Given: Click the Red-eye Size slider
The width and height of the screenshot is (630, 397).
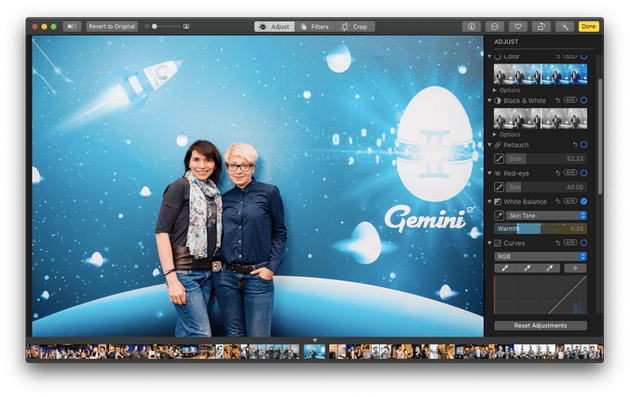Looking at the screenshot, I should point(546,187).
